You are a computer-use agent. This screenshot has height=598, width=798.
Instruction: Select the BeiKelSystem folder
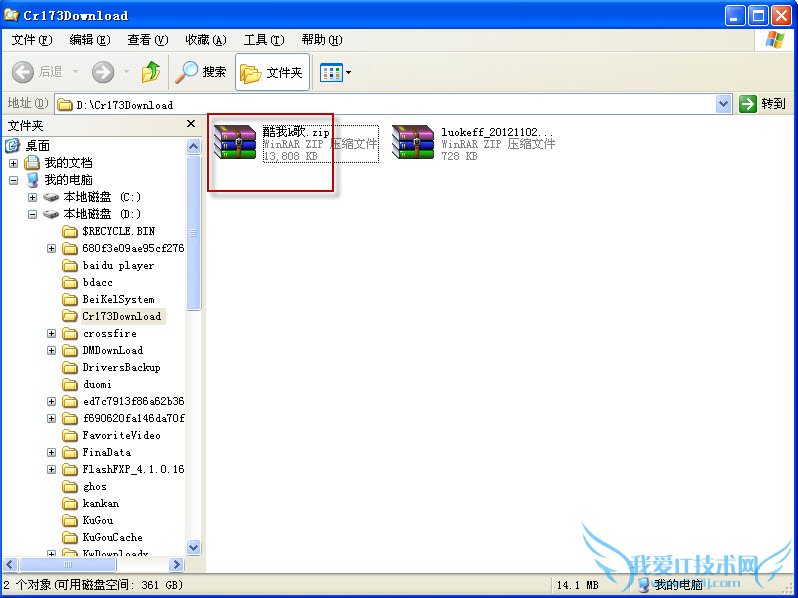pyautogui.click(x=118, y=299)
